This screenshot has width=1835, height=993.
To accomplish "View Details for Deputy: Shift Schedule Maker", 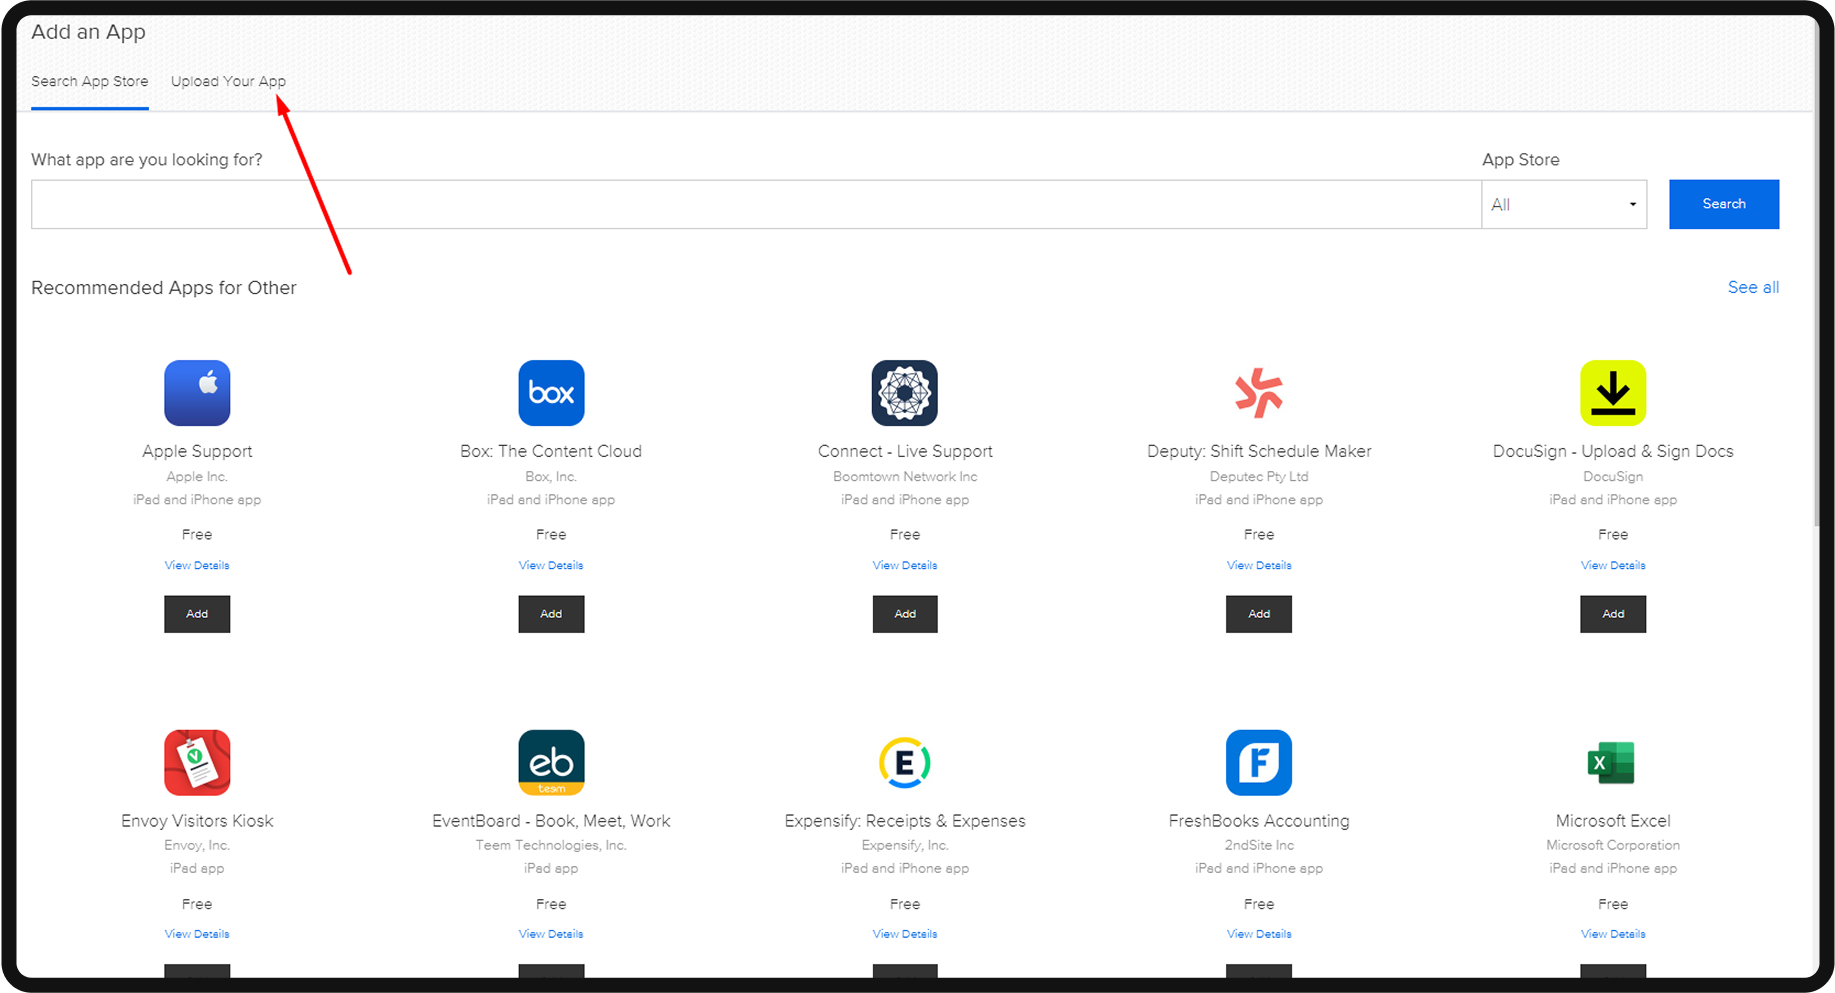I will [x=1259, y=566].
